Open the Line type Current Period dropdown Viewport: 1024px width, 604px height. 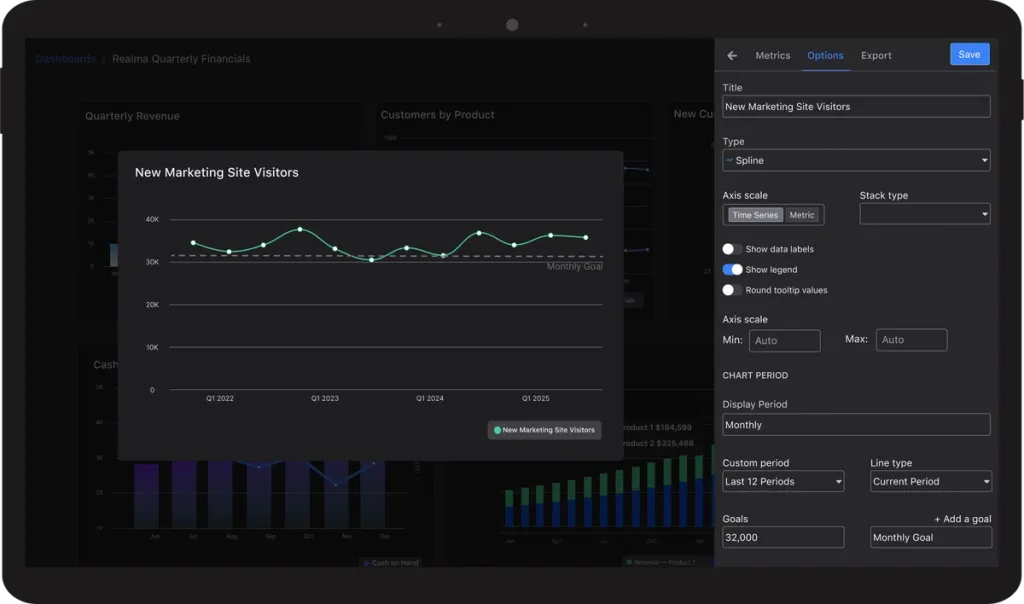(x=931, y=481)
